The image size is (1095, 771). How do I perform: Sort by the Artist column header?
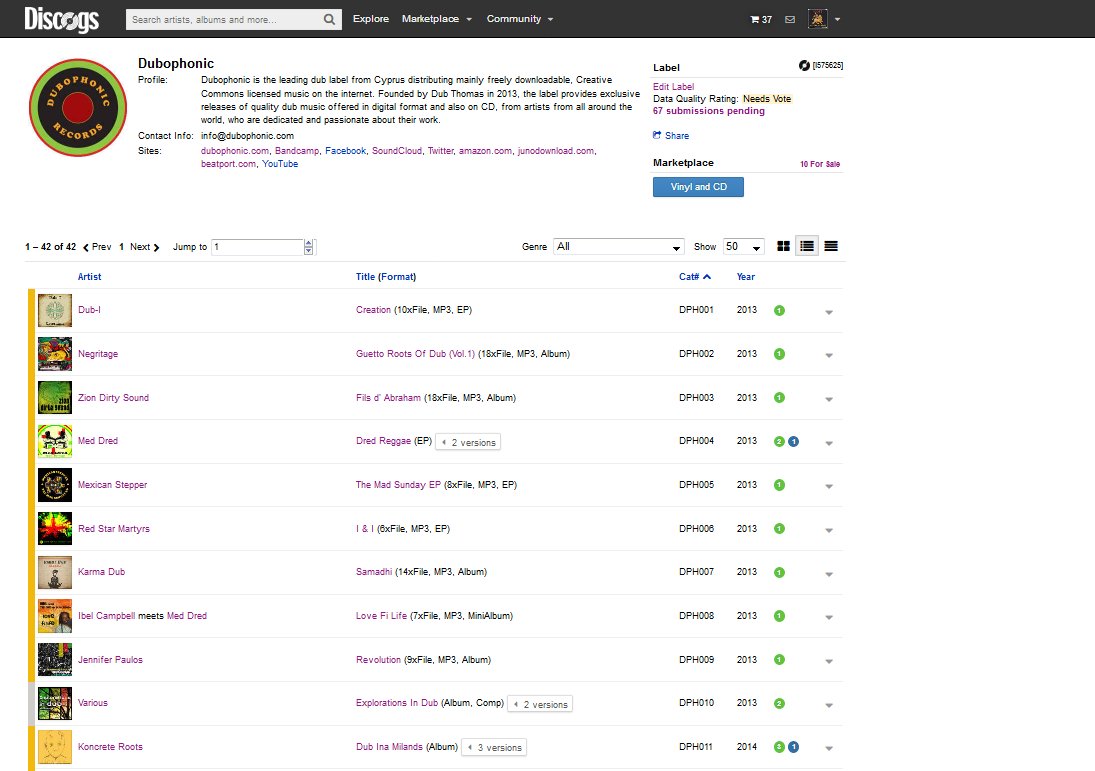tap(89, 277)
